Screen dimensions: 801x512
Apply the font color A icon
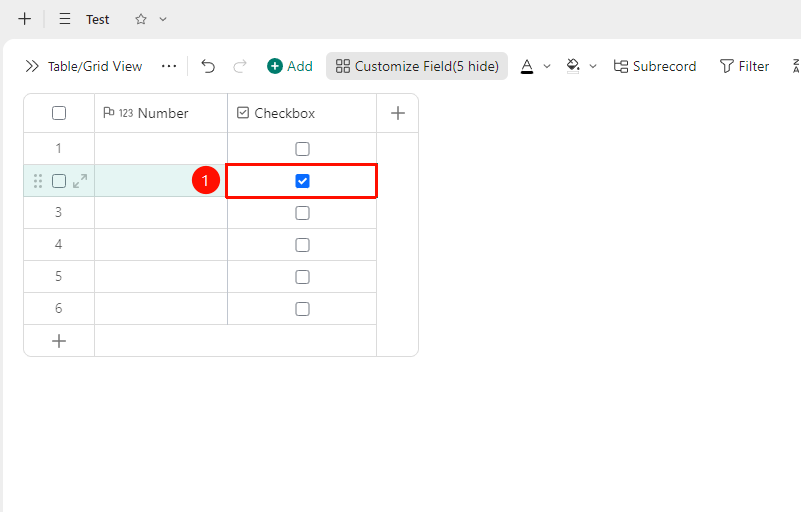pos(527,66)
